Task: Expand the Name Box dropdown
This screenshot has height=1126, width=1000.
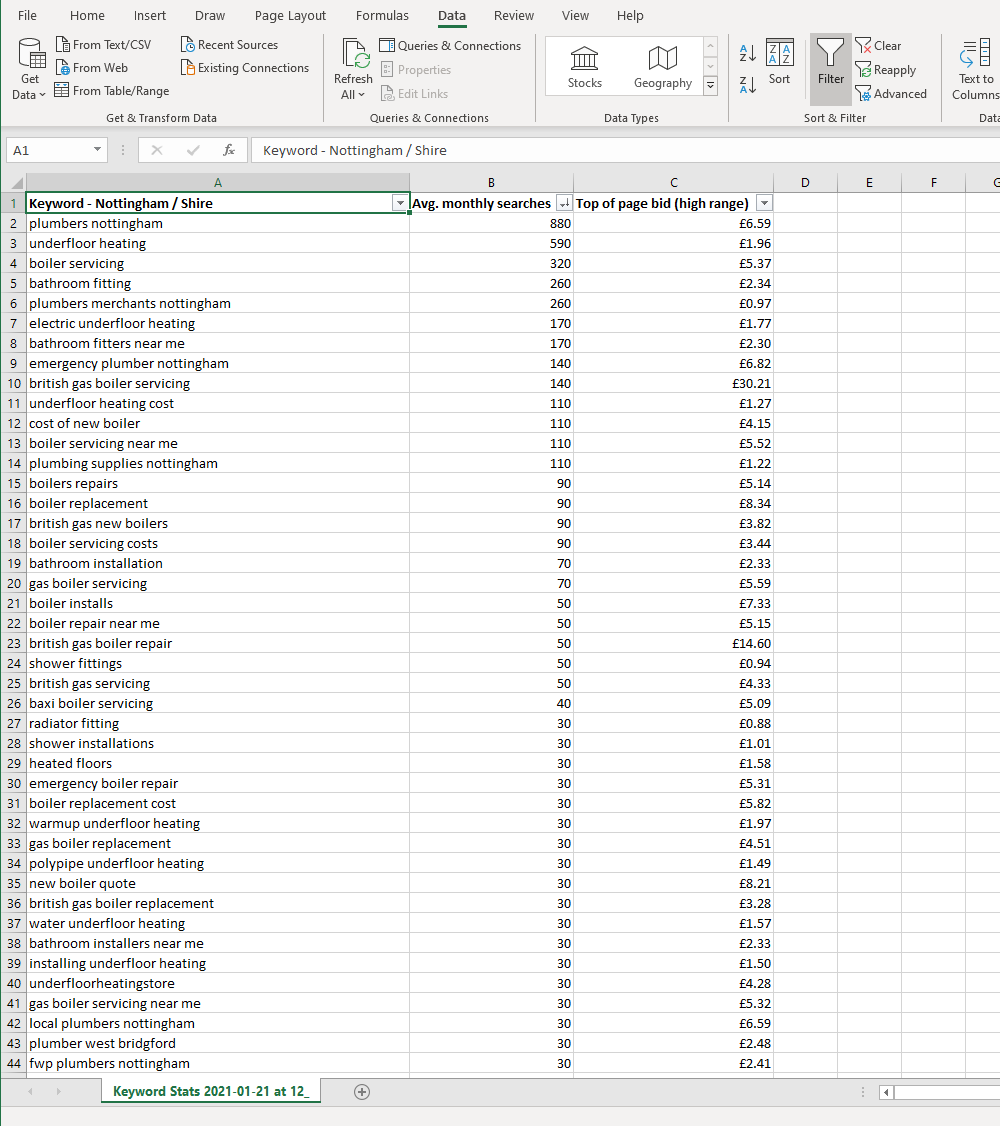Action: coord(97,149)
